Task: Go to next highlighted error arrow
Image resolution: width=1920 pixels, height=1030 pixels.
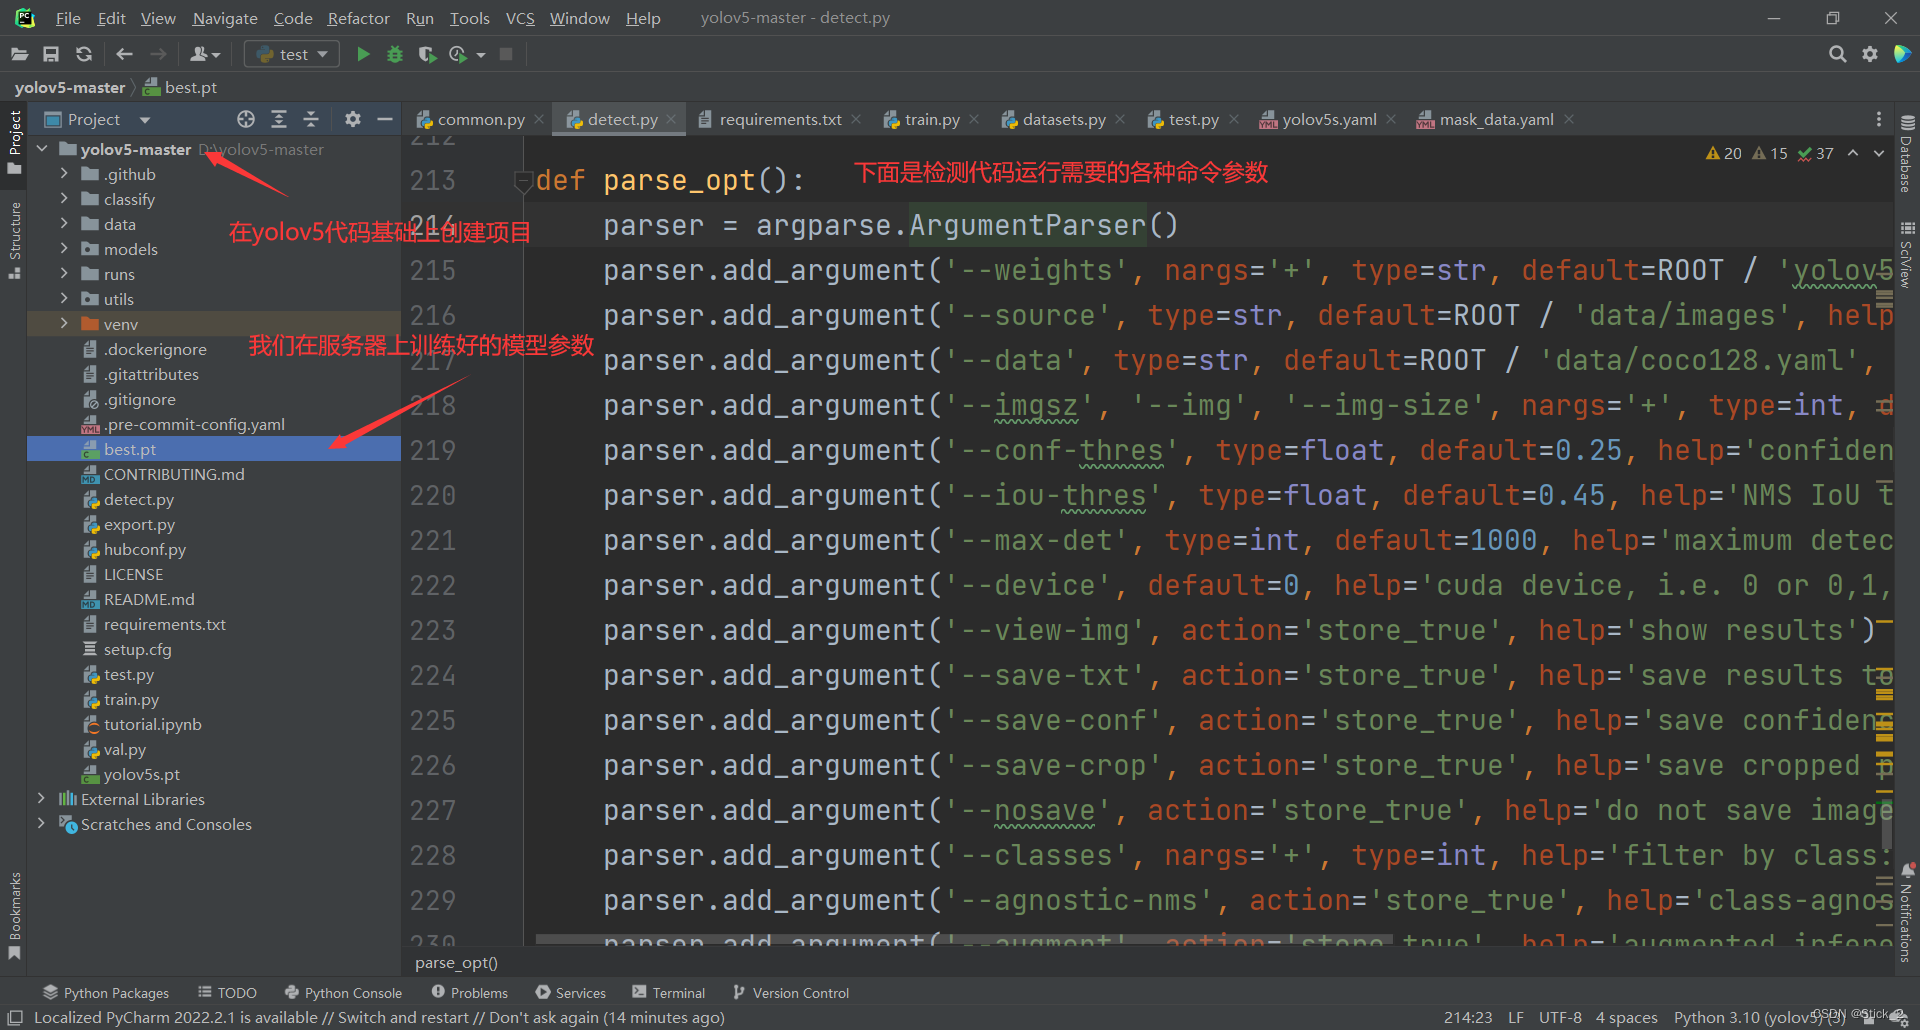Action: [1878, 153]
